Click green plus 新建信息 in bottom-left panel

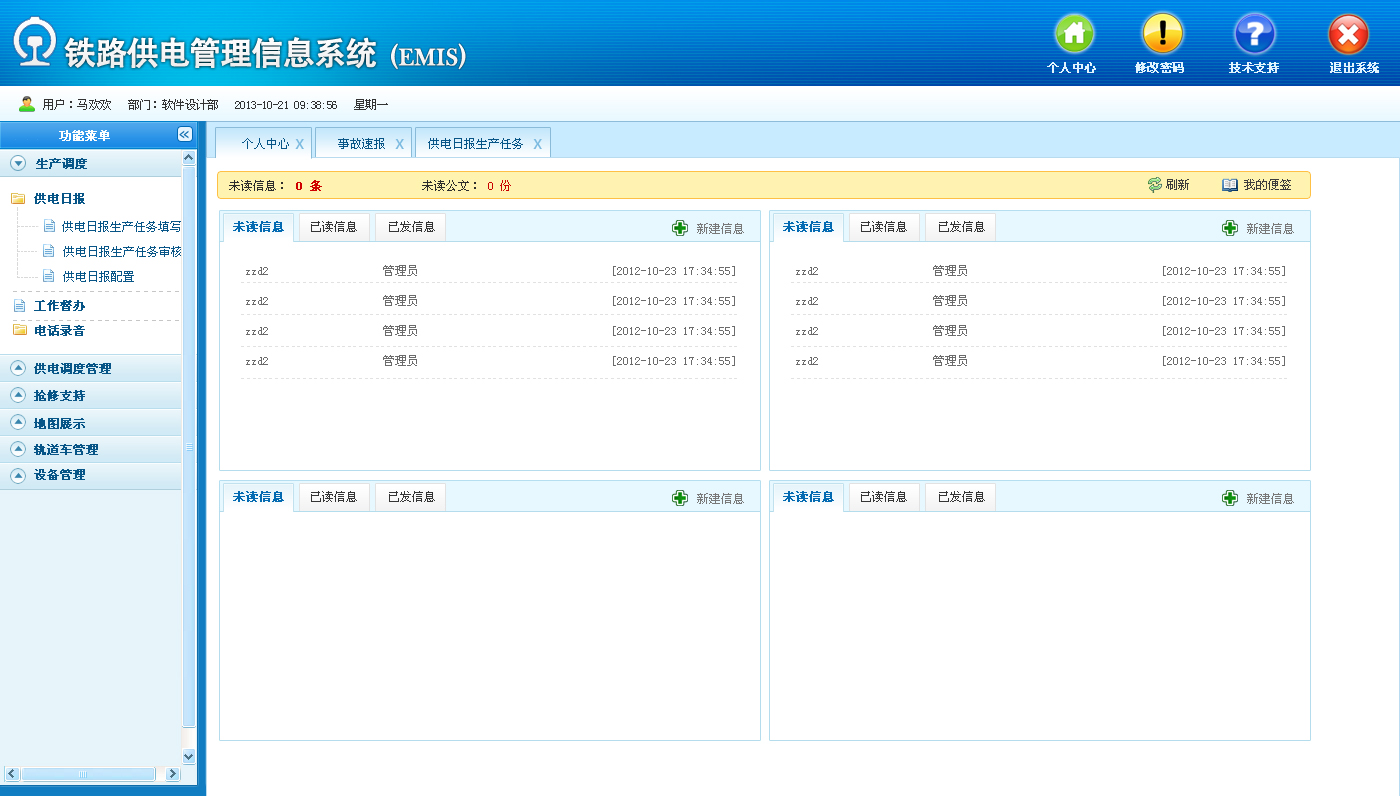click(x=680, y=498)
